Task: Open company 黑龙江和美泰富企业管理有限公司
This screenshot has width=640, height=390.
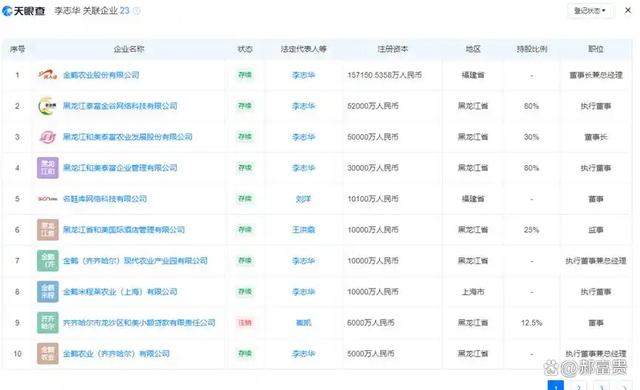Action: pyautogui.click(x=120, y=168)
